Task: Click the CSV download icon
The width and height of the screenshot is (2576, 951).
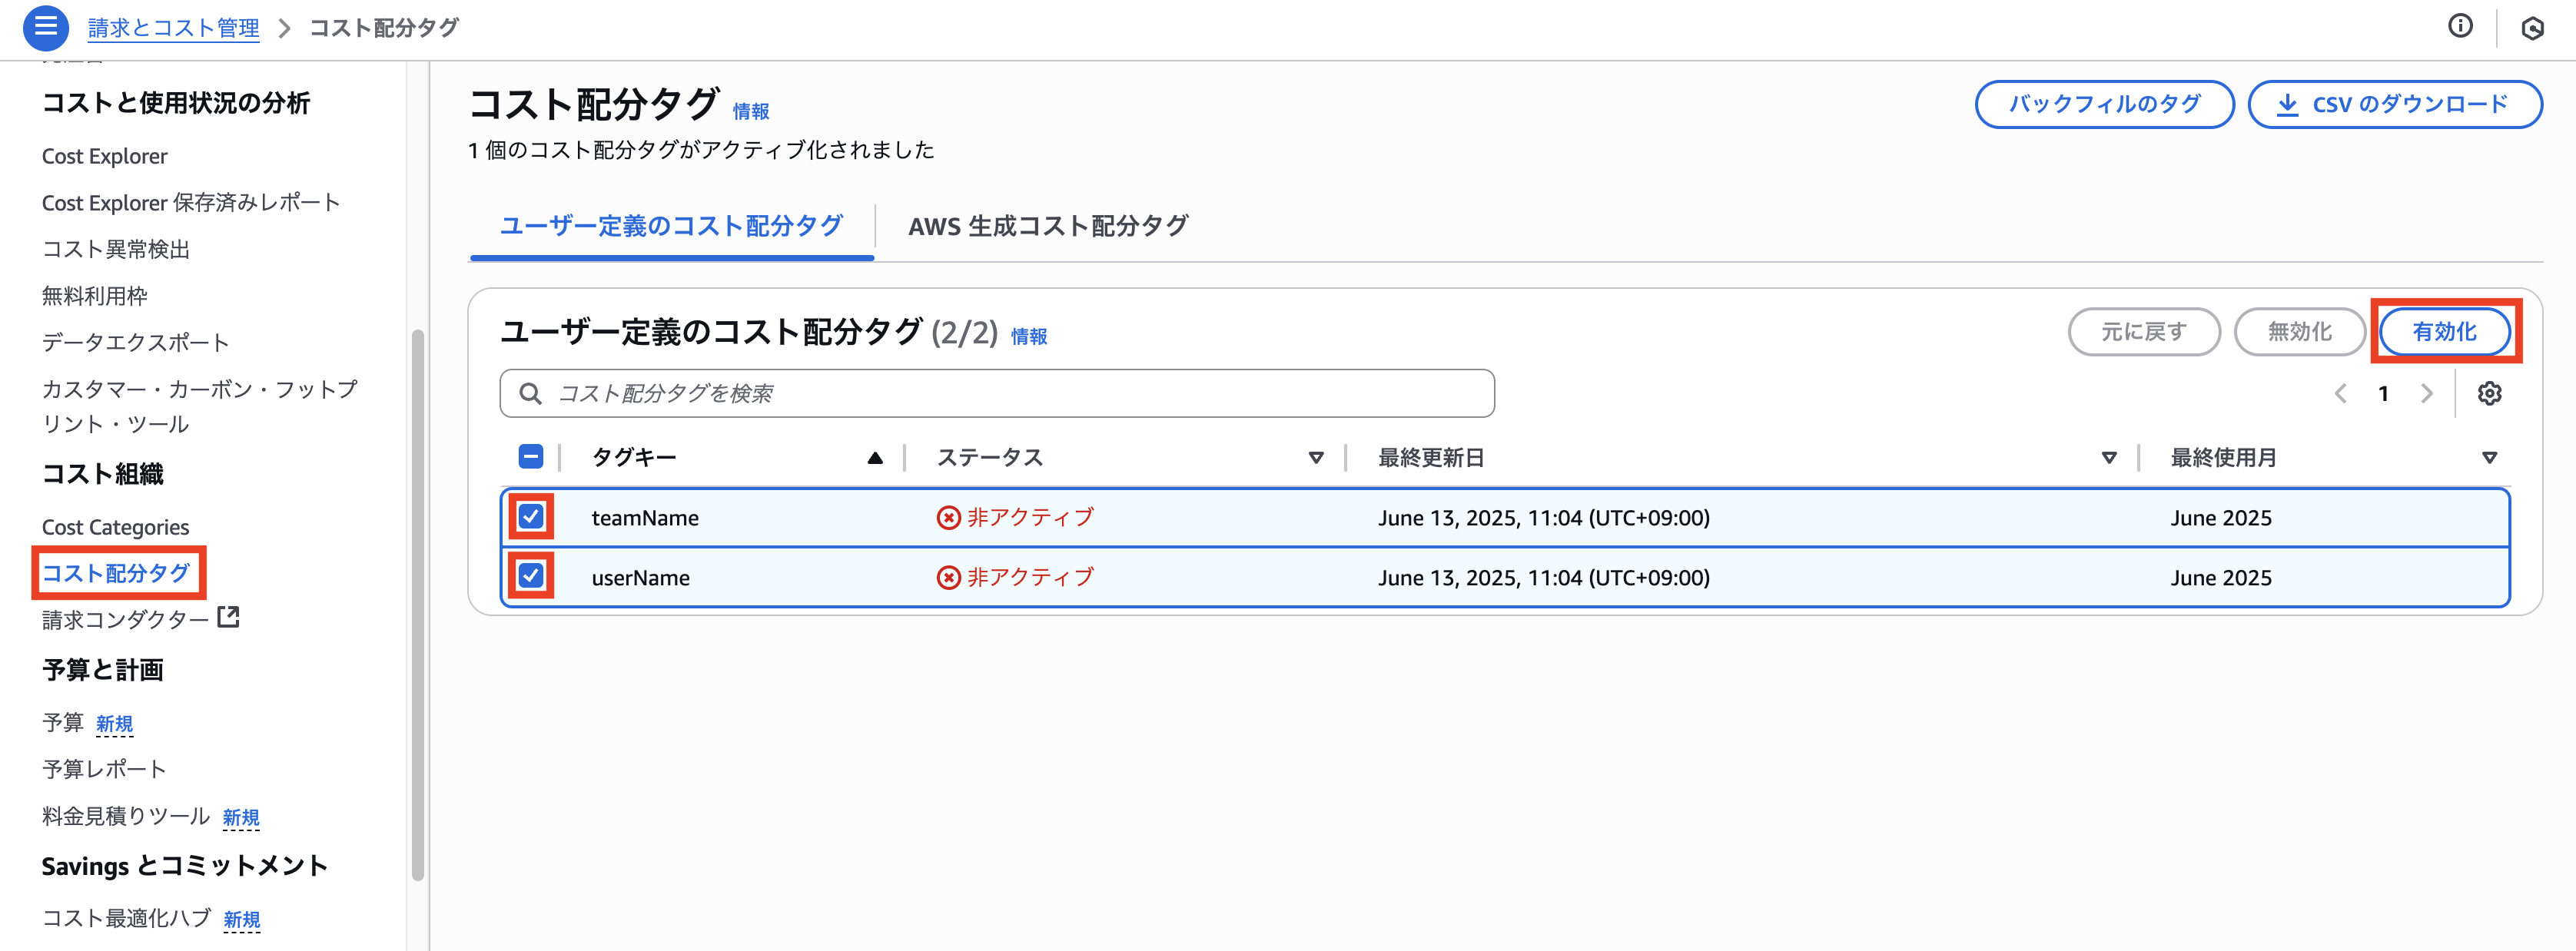Action: 2289,104
